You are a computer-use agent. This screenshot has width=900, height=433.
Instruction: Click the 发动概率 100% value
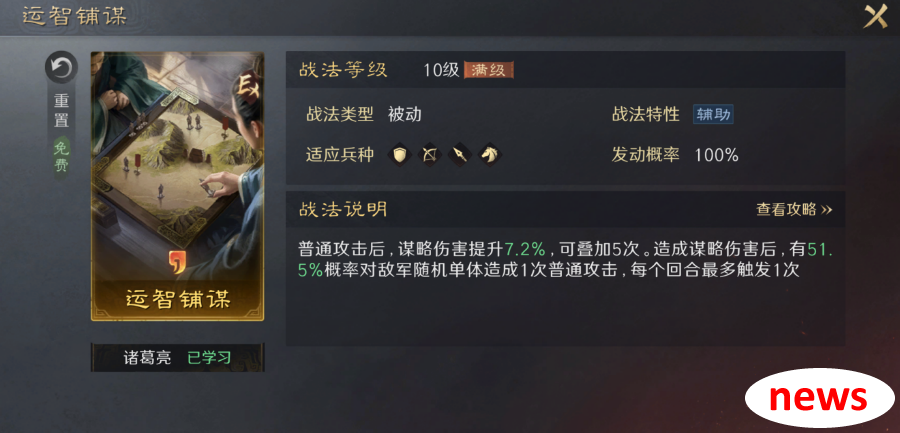point(716,155)
